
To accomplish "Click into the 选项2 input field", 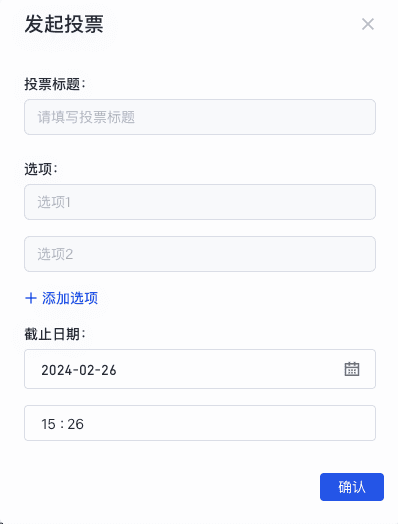I will (200, 254).
